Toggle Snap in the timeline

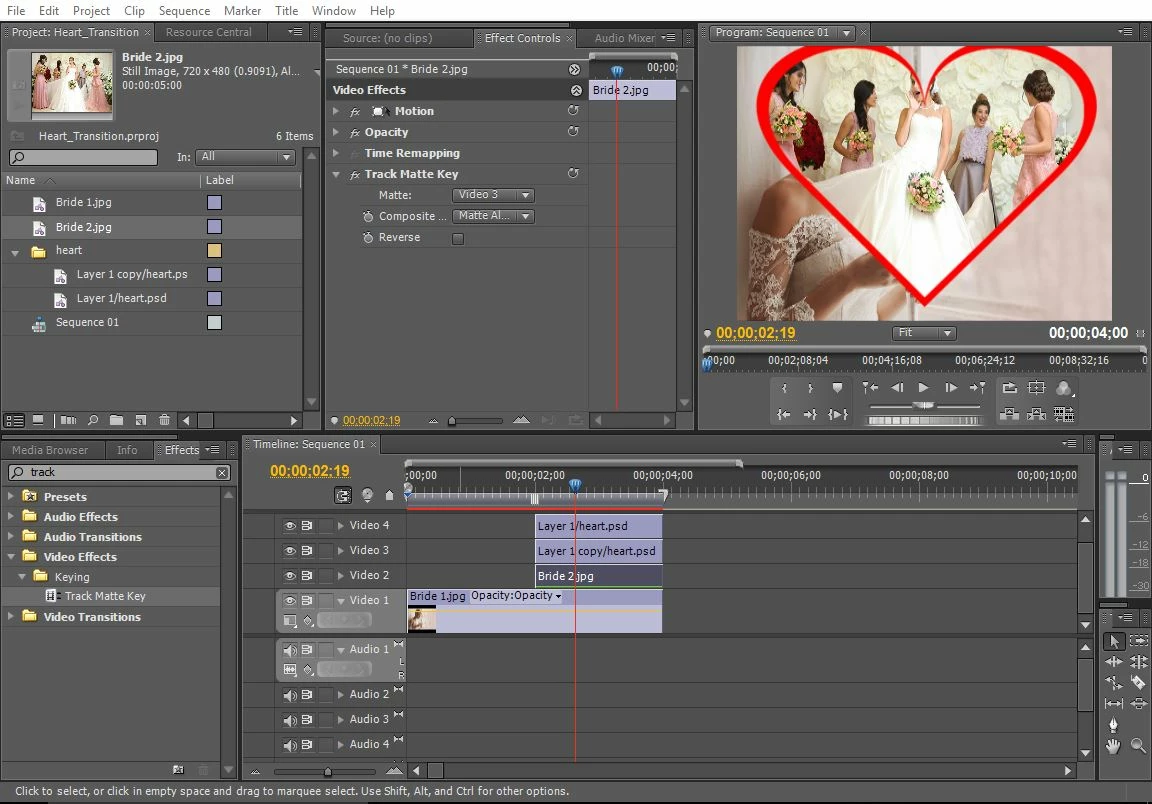click(343, 495)
